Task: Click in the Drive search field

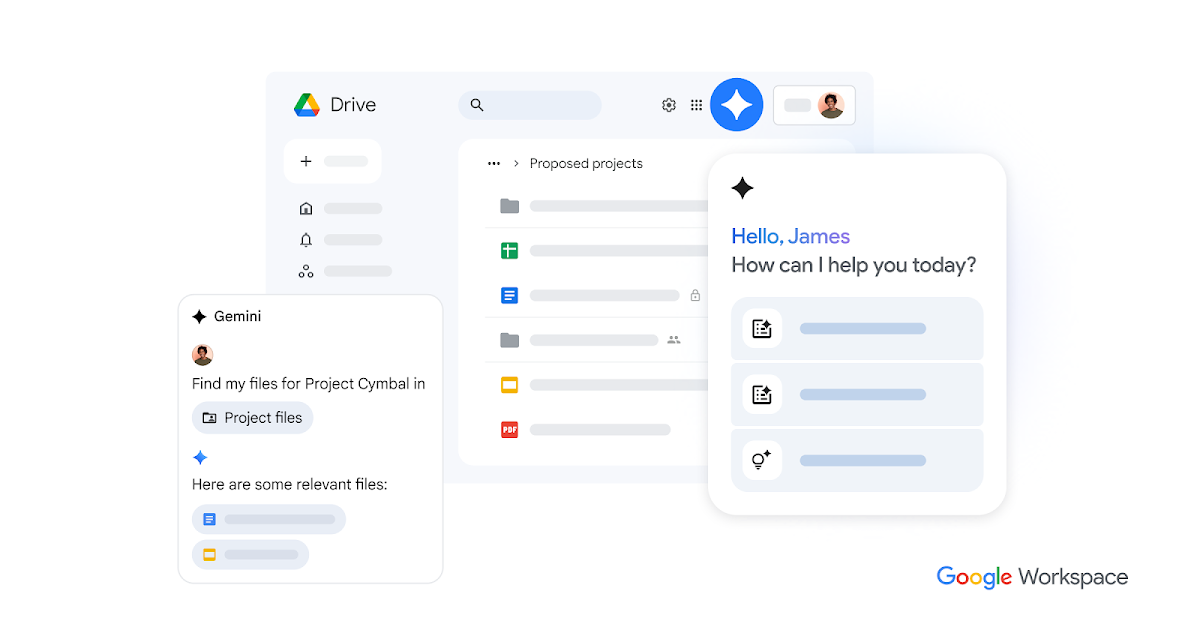Action: 530,105
